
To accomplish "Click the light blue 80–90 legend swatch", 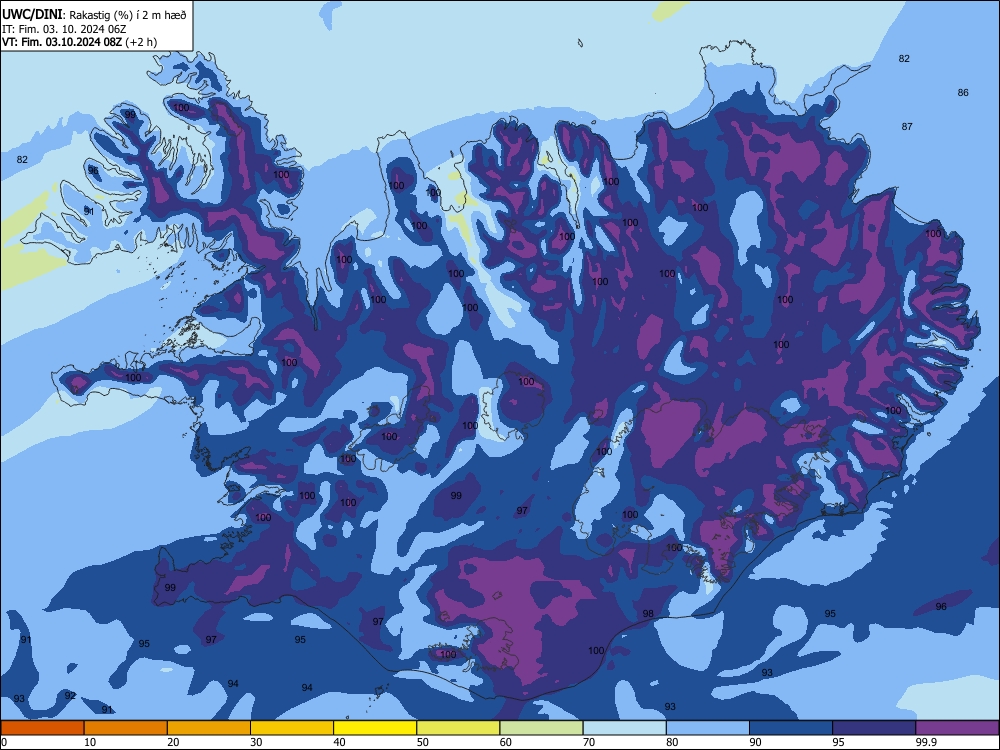I will pyautogui.click(x=708, y=728).
